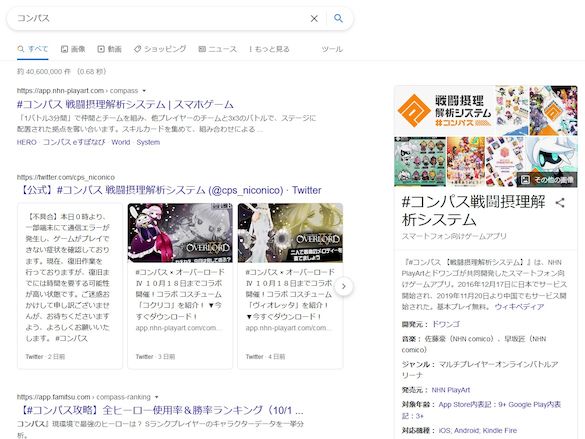The width and height of the screenshot is (585, 439).
Task: Open the ツール options
Action: click(332, 49)
